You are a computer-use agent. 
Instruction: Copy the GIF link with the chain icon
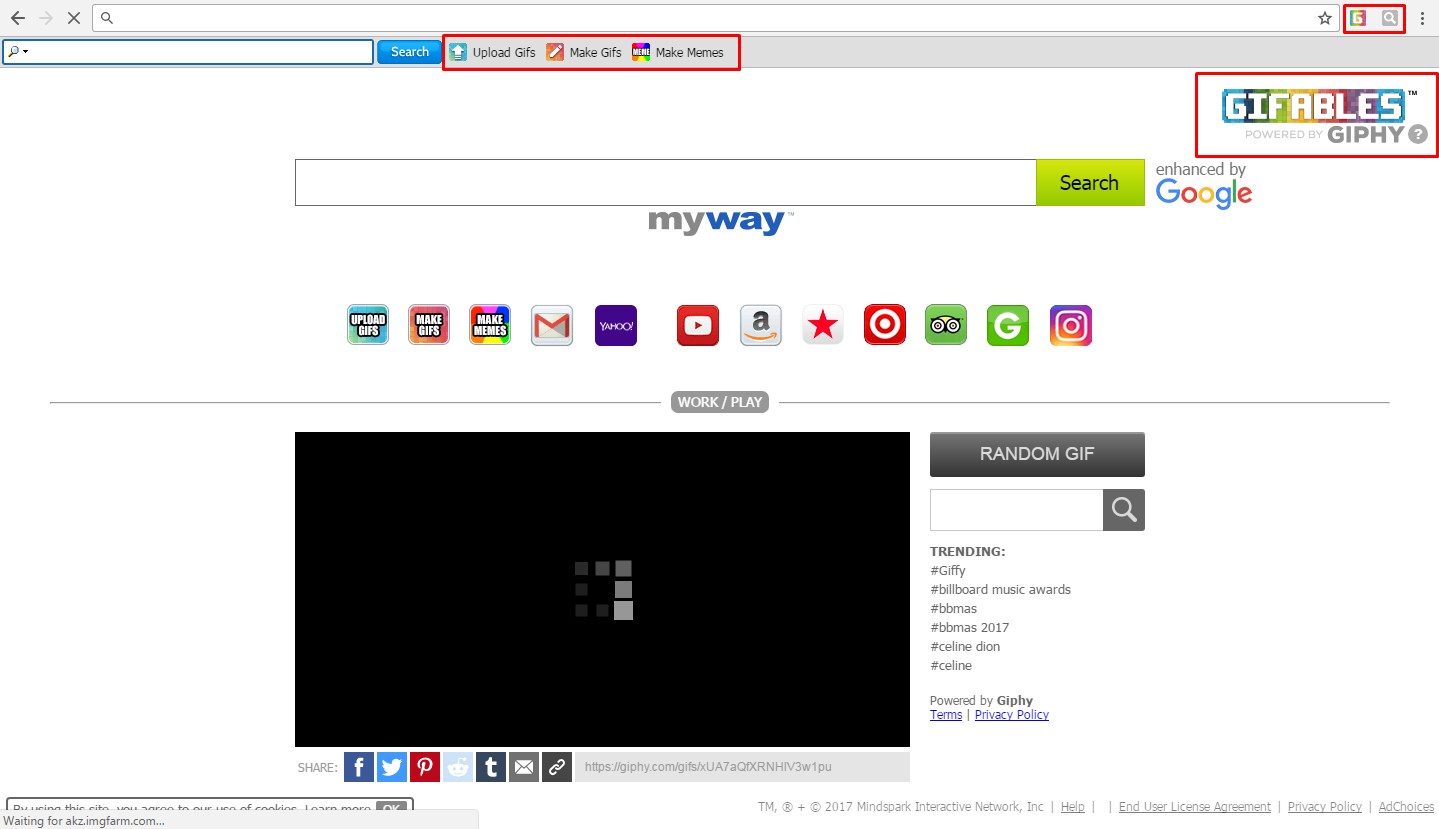click(557, 767)
